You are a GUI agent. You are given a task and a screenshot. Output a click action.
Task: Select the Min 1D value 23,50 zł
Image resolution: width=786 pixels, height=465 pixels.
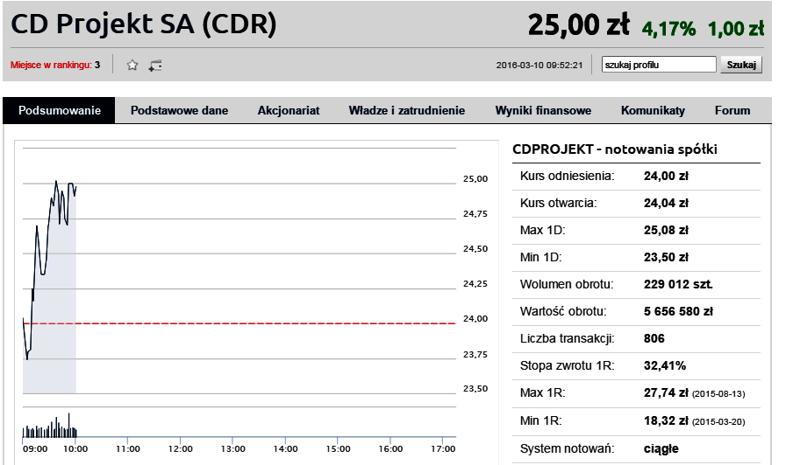coord(666,257)
